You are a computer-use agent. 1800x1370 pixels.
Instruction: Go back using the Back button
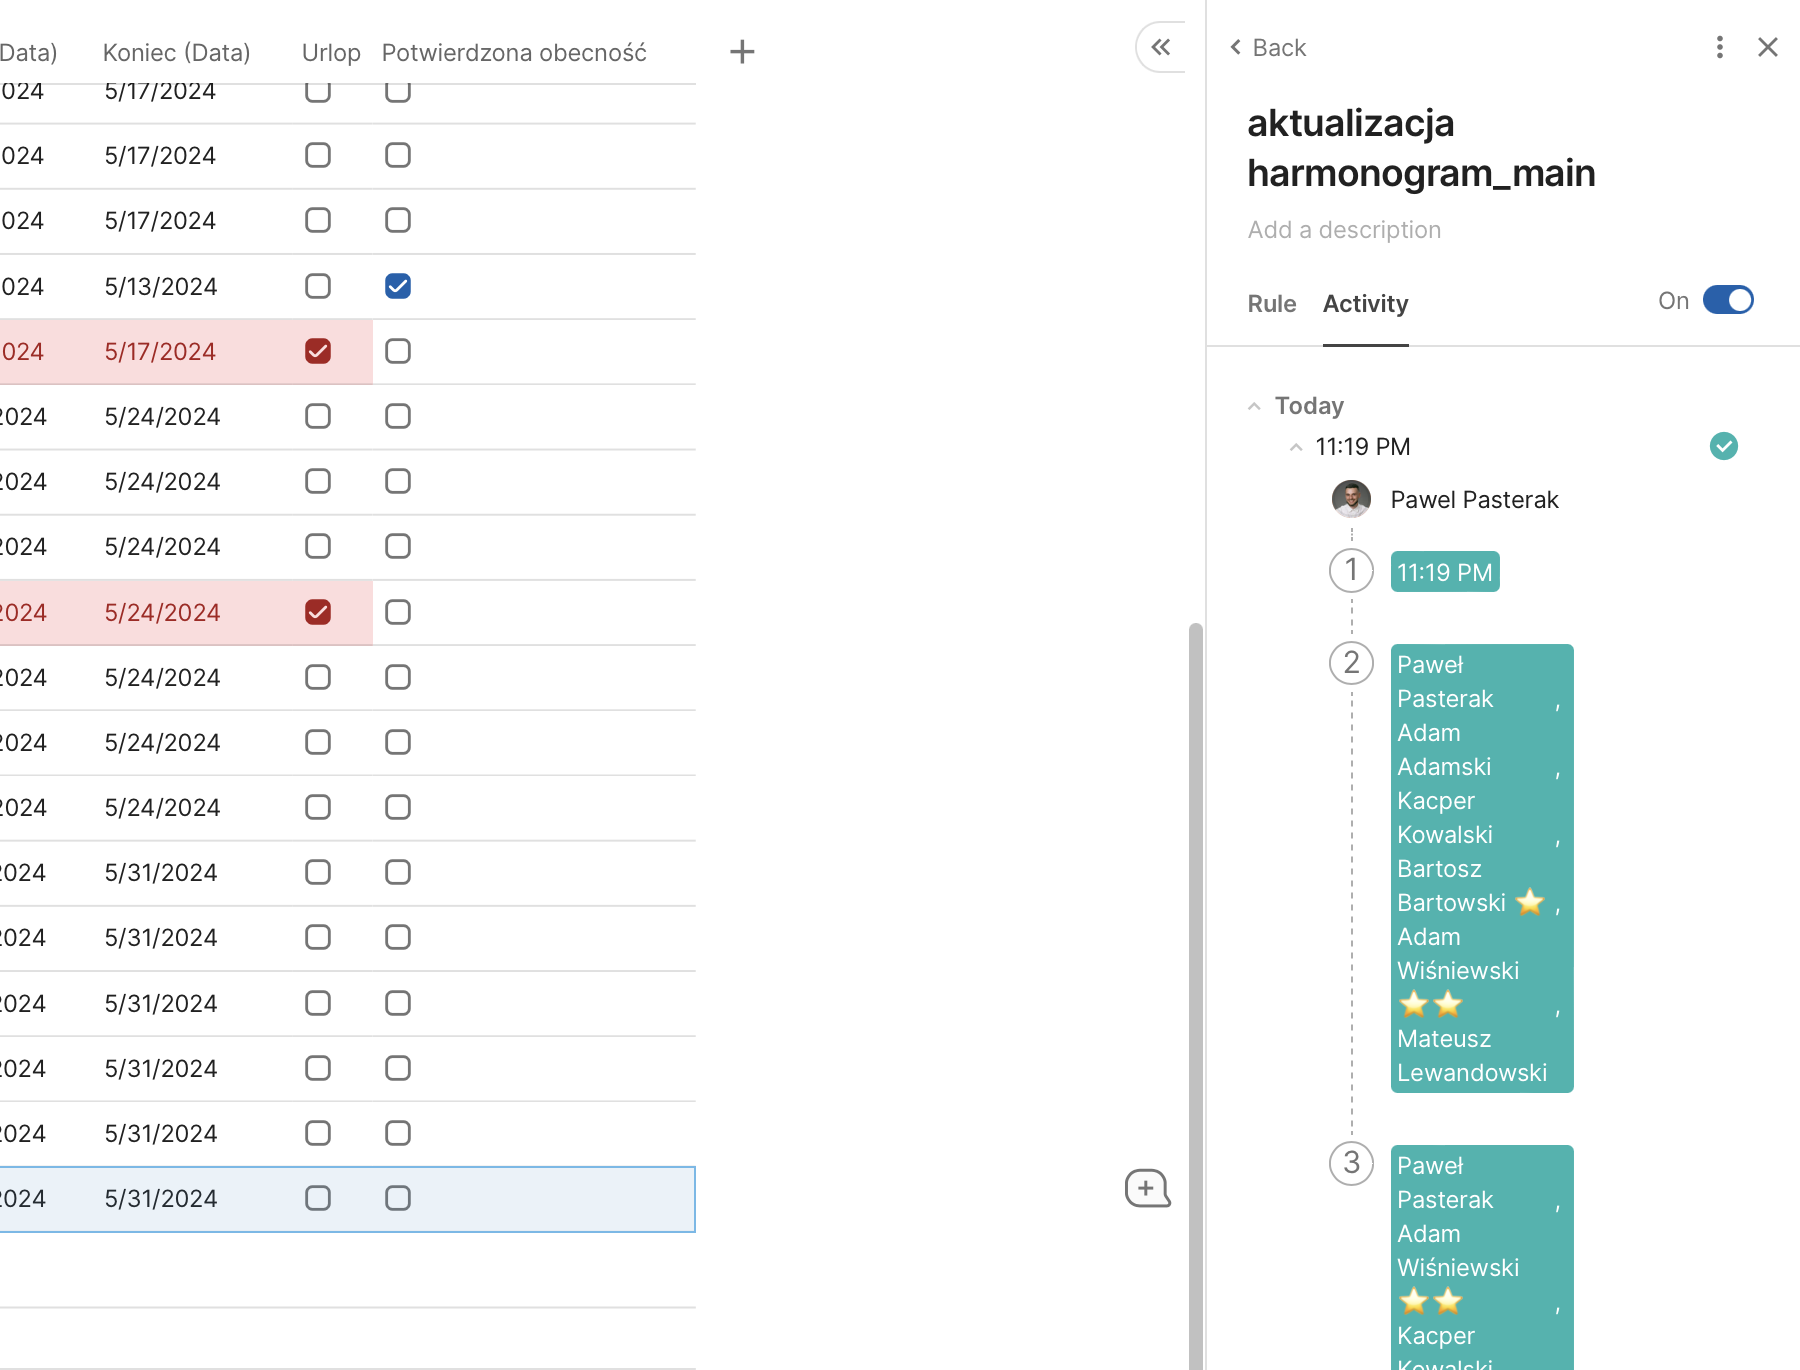pos(1268,48)
